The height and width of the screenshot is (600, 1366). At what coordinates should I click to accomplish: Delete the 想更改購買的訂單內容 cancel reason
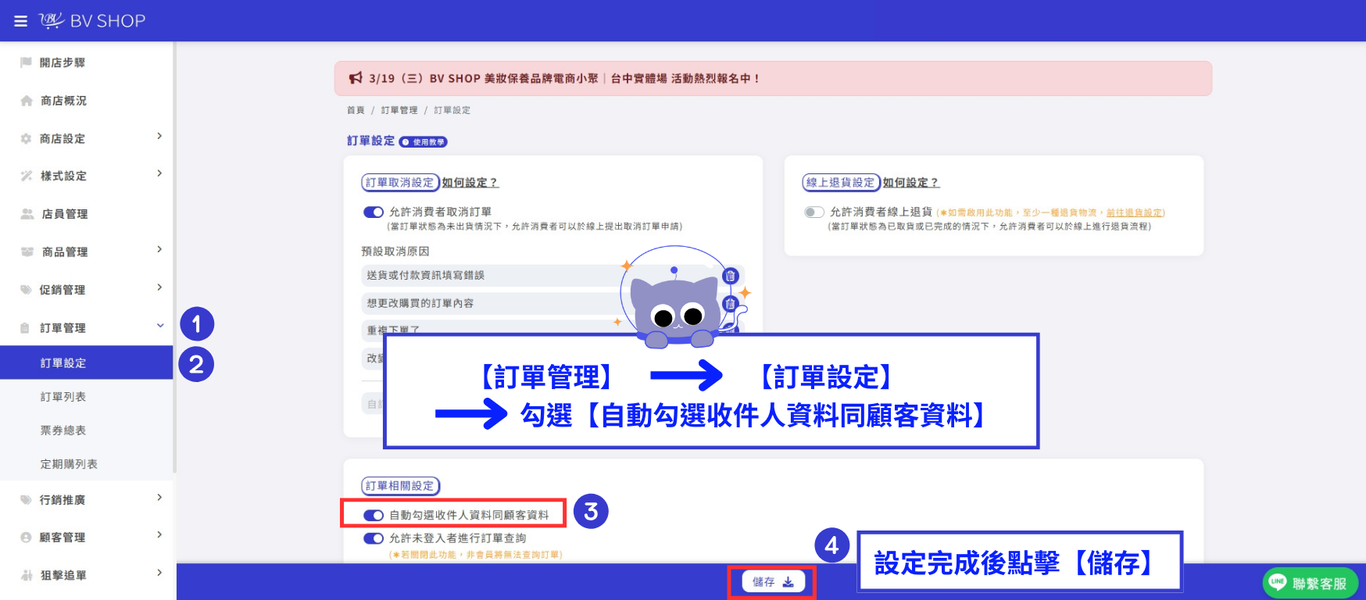730,302
